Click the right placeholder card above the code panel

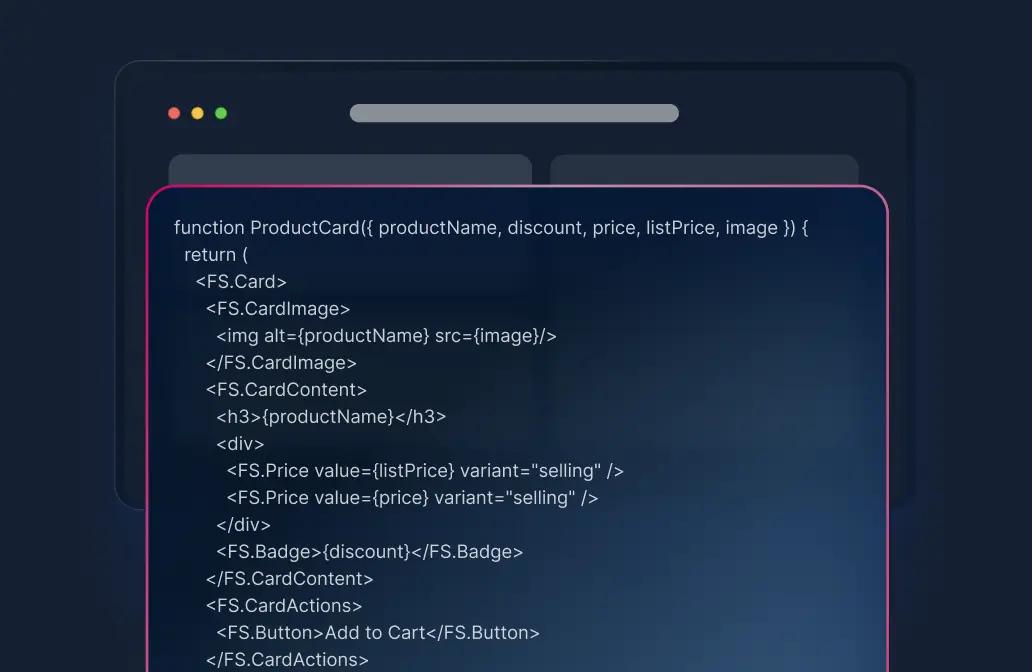pyautogui.click(x=704, y=168)
